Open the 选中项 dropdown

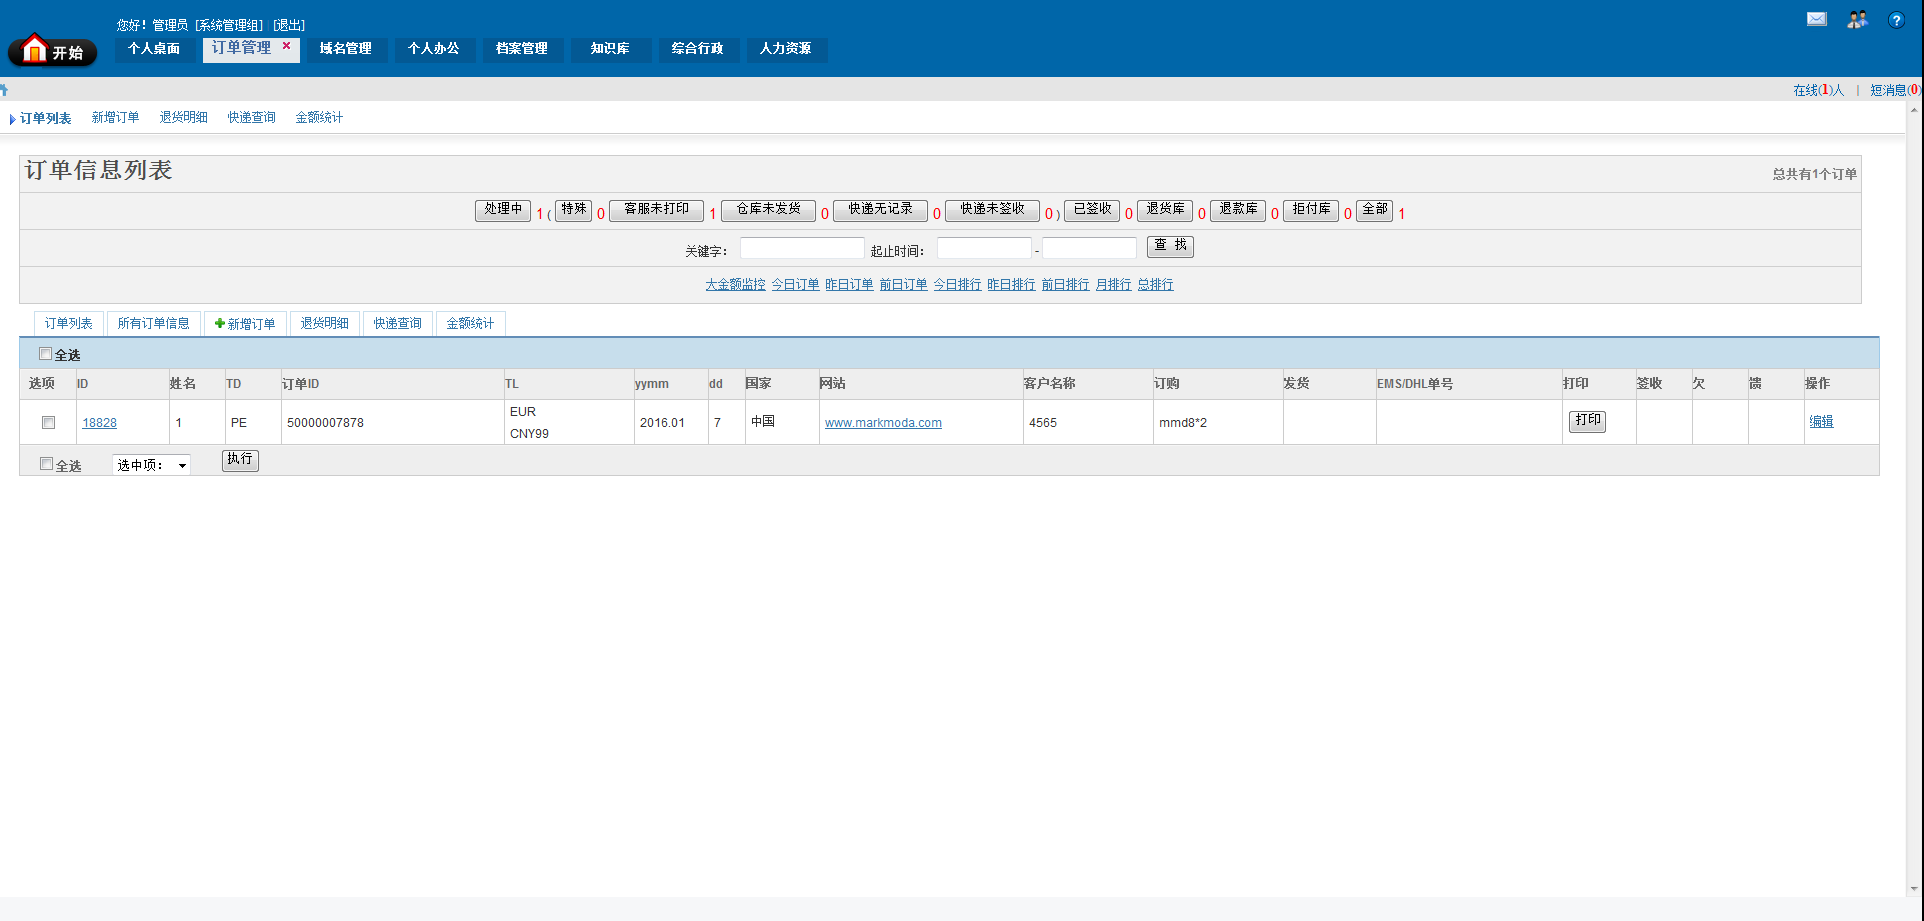click(x=151, y=465)
